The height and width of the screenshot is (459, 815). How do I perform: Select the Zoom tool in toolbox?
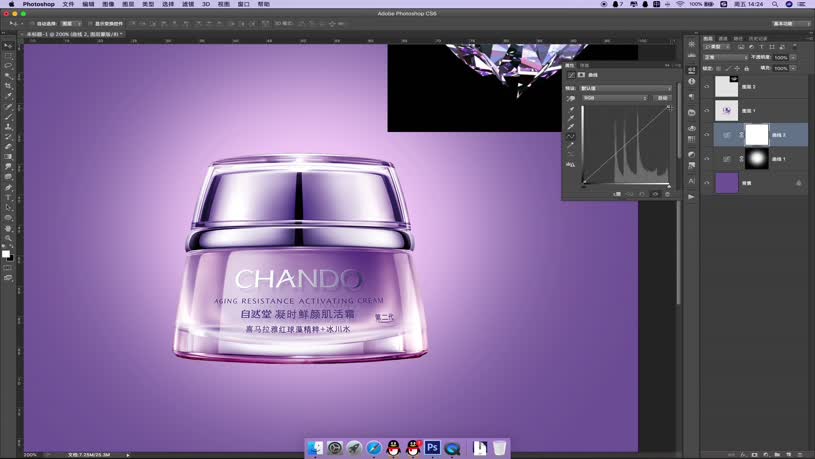pos(8,238)
